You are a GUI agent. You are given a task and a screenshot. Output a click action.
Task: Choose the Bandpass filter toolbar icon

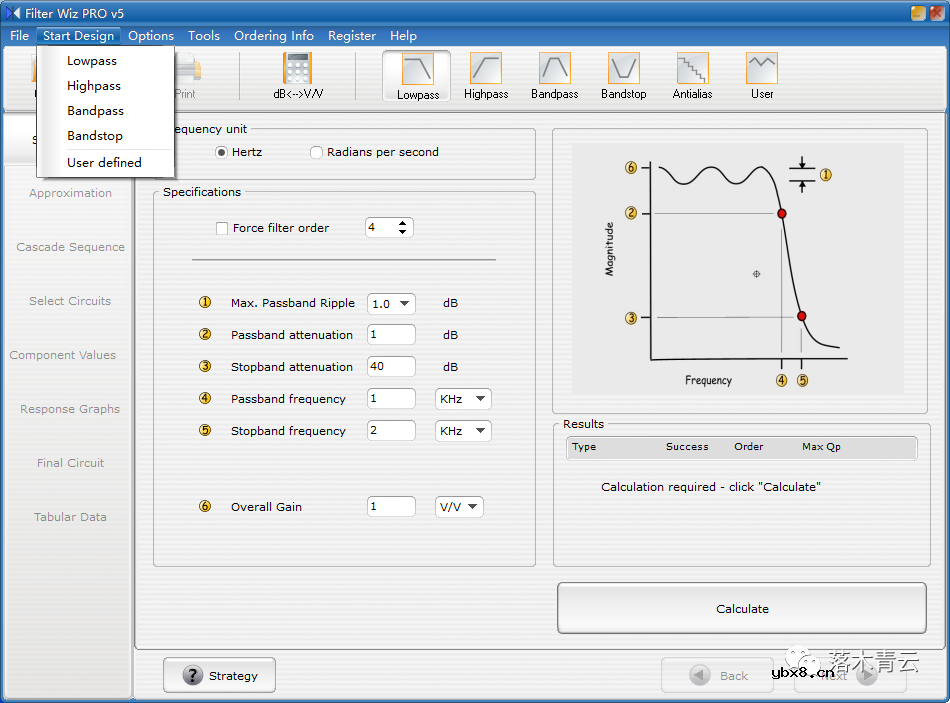[554, 76]
